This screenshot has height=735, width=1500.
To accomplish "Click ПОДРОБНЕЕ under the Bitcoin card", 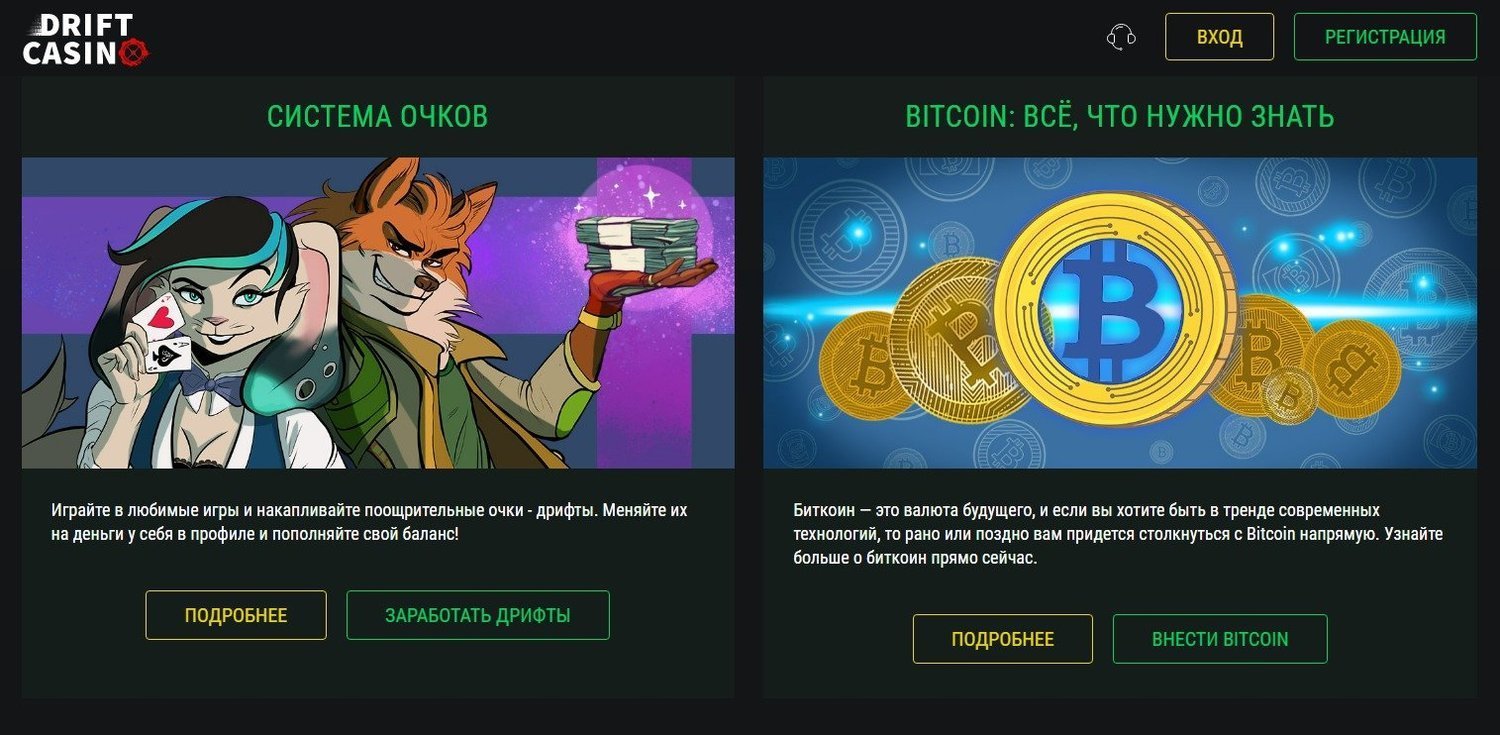I will [x=1003, y=639].
